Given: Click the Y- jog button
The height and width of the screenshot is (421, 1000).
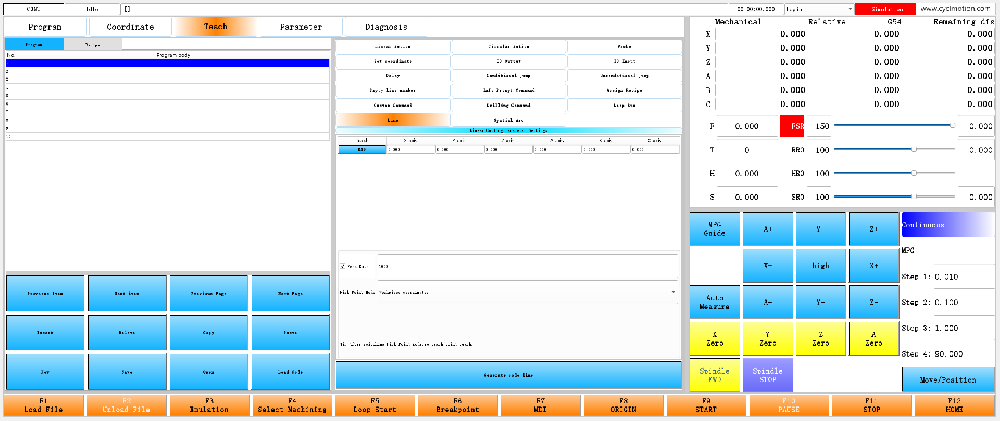Looking at the screenshot, I should tap(821, 301).
